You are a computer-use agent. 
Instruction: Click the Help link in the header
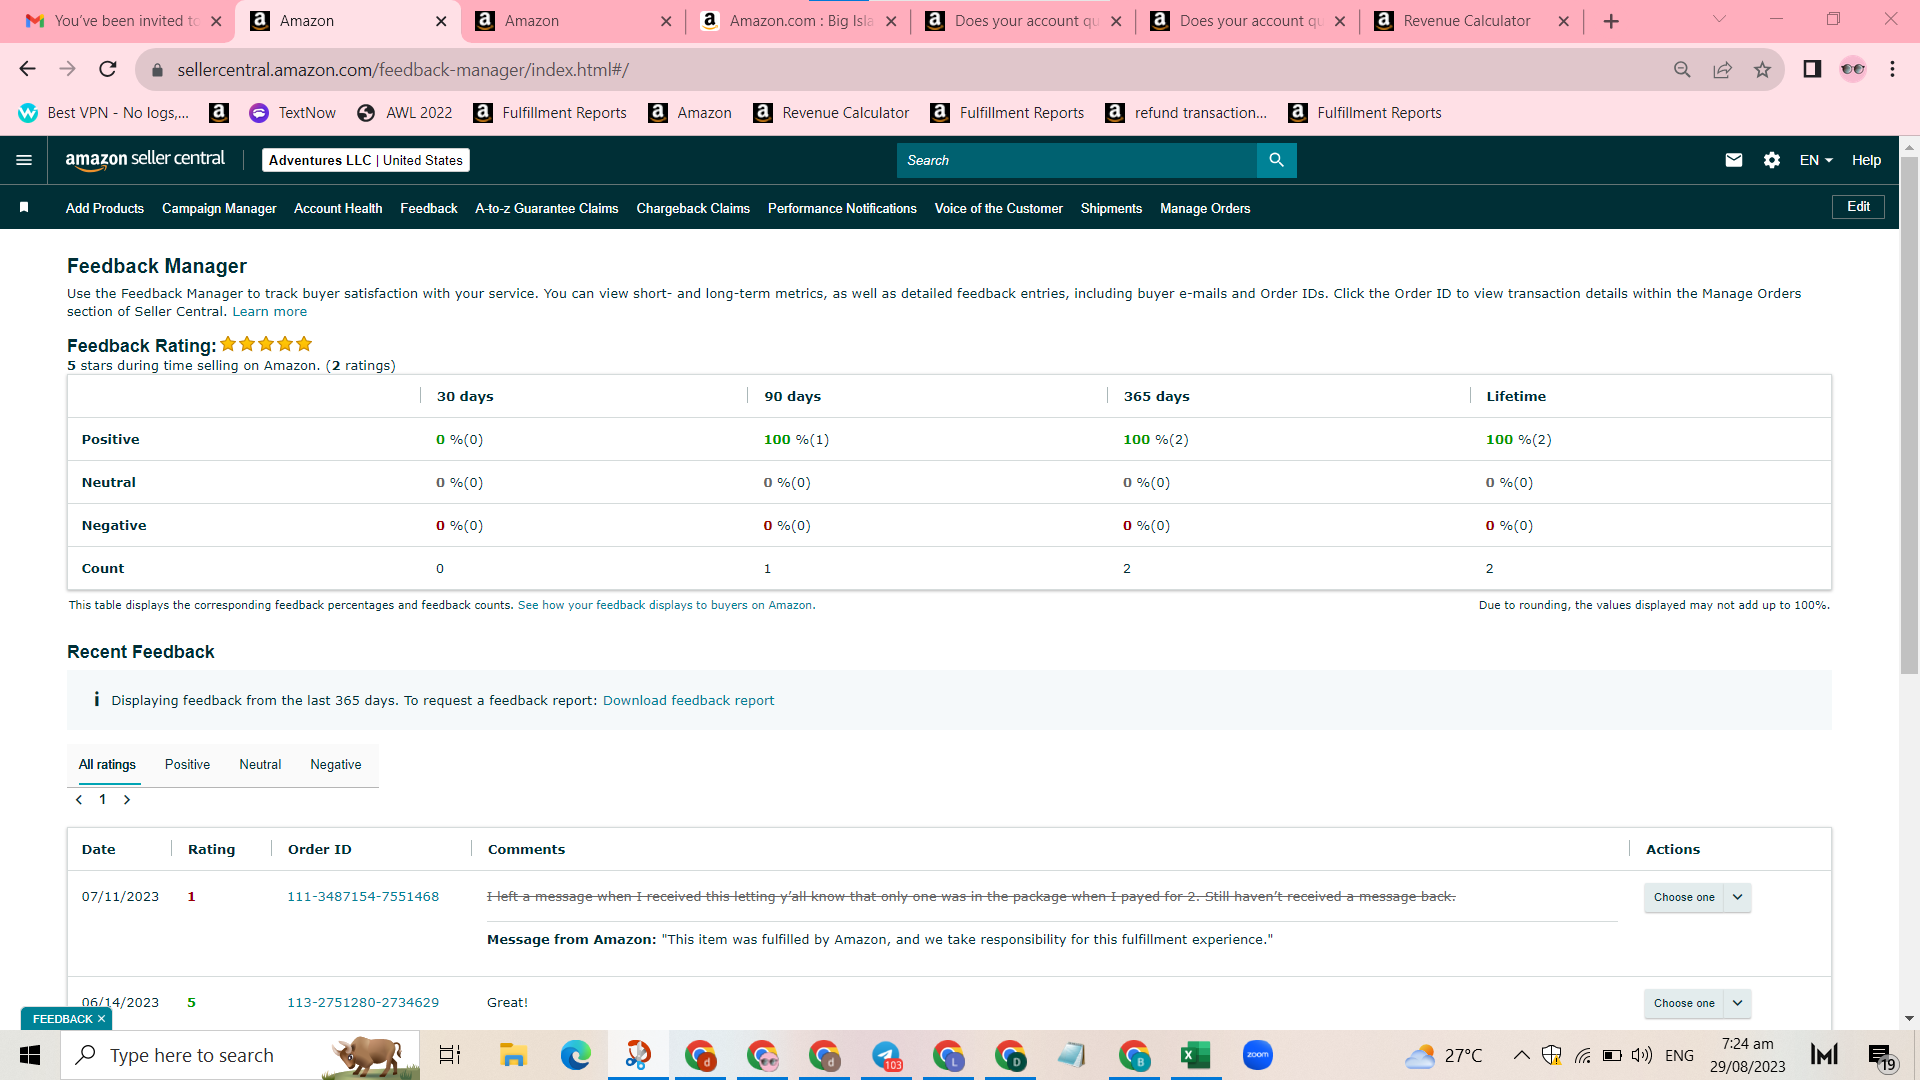click(x=1866, y=160)
